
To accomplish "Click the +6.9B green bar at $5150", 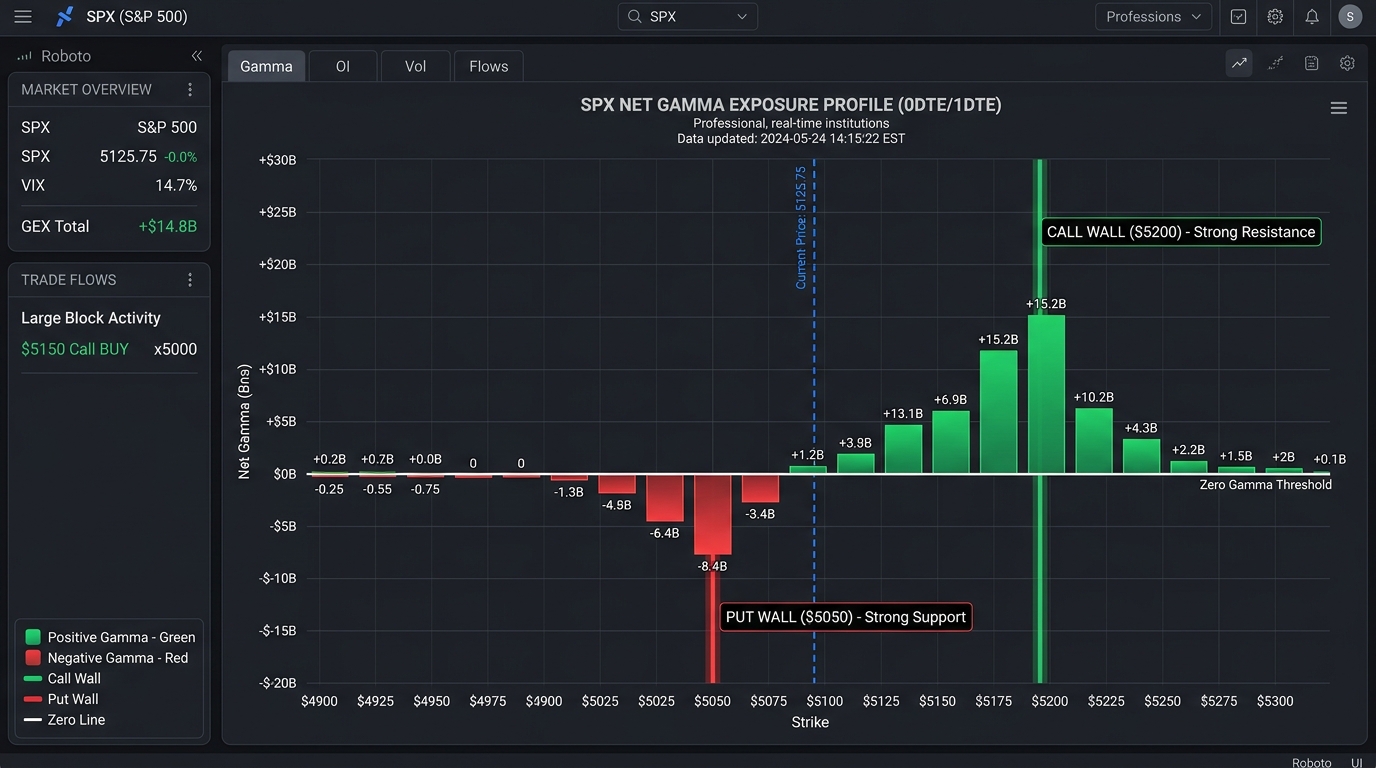I will point(951,442).
